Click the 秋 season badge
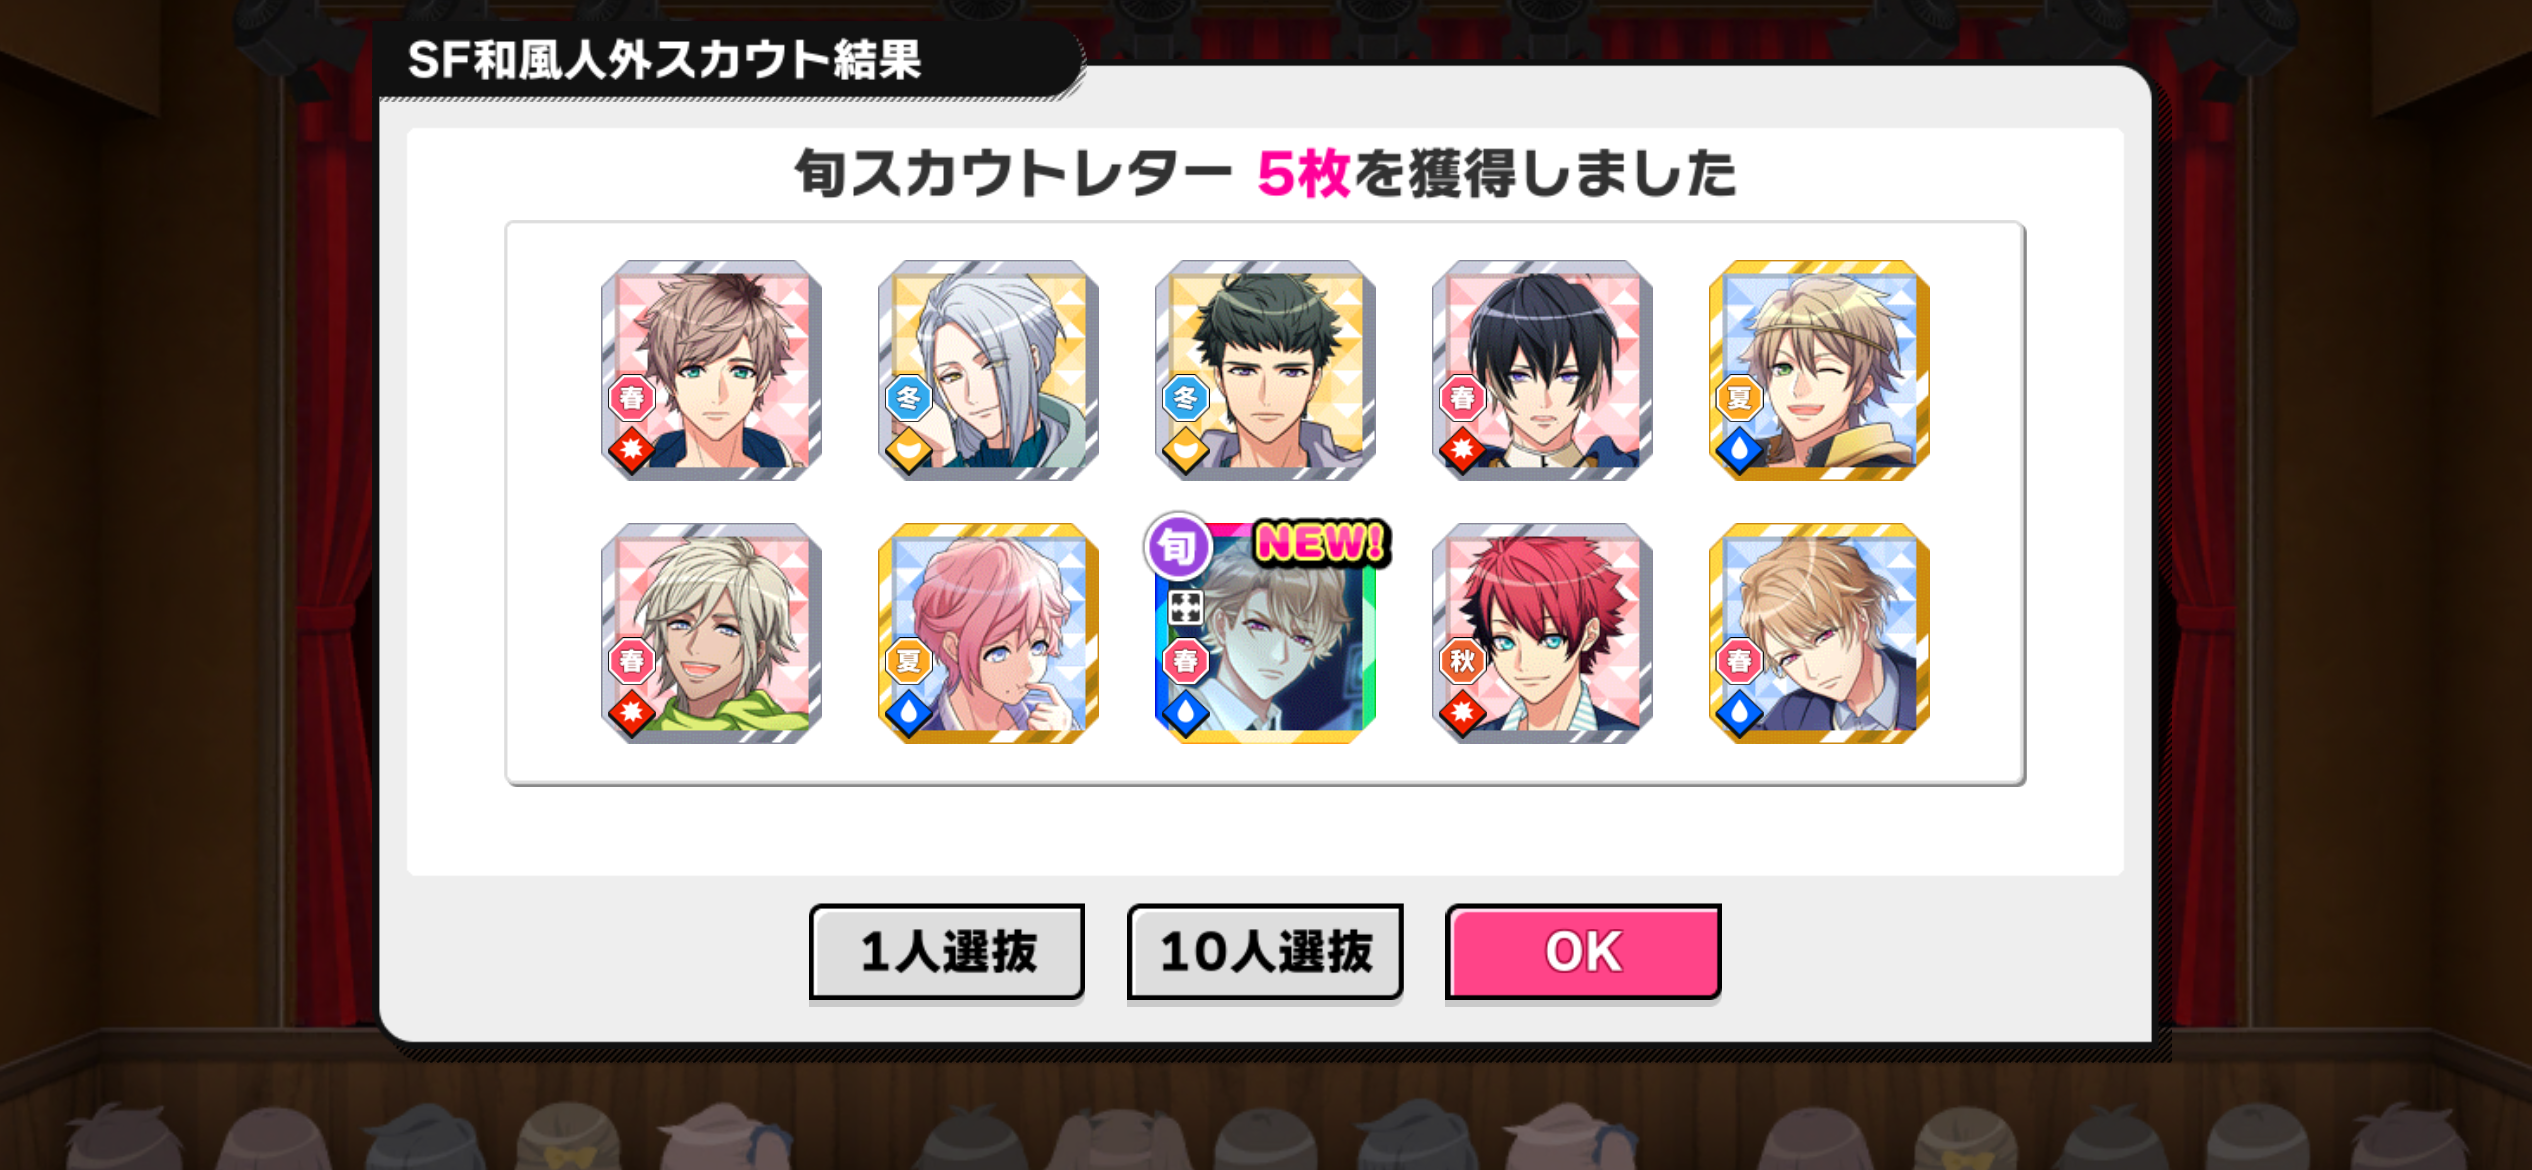The image size is (2532, 1170). tap(1462, 660)
